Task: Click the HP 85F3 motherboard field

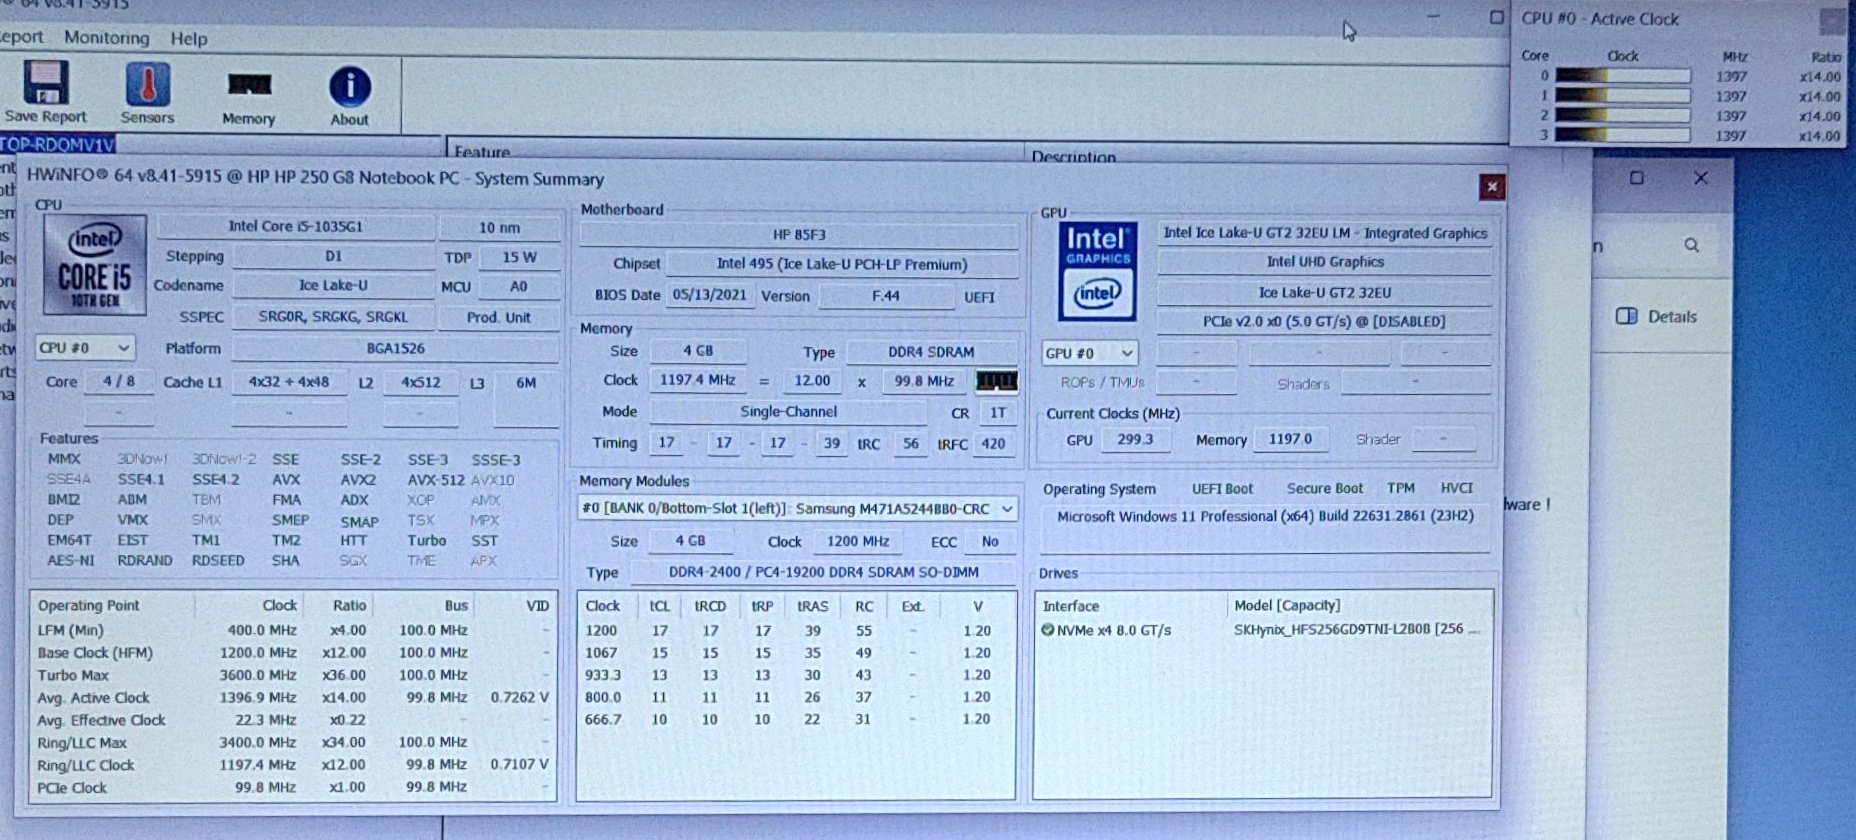Action: coord(799,235)
